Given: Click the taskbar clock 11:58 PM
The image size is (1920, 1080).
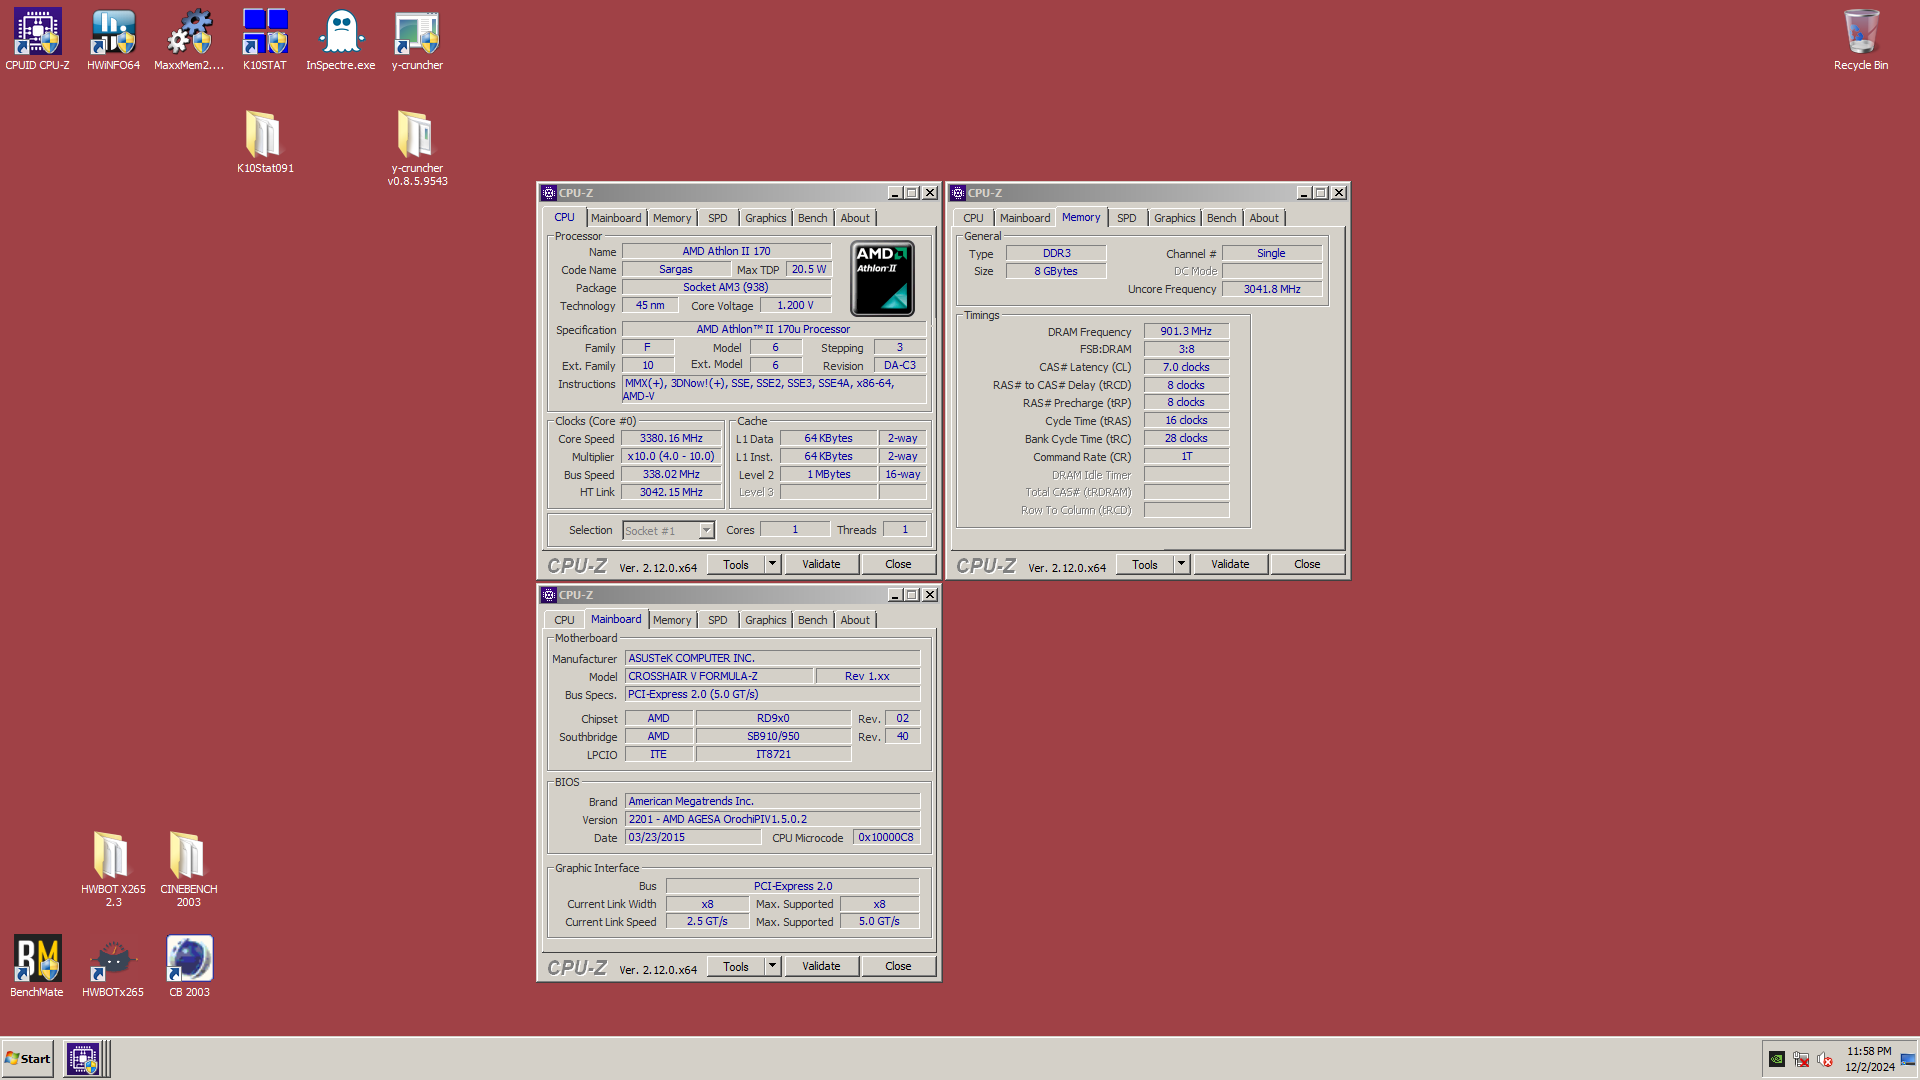Looking at the screenshot, I should coord(1869,1051).
